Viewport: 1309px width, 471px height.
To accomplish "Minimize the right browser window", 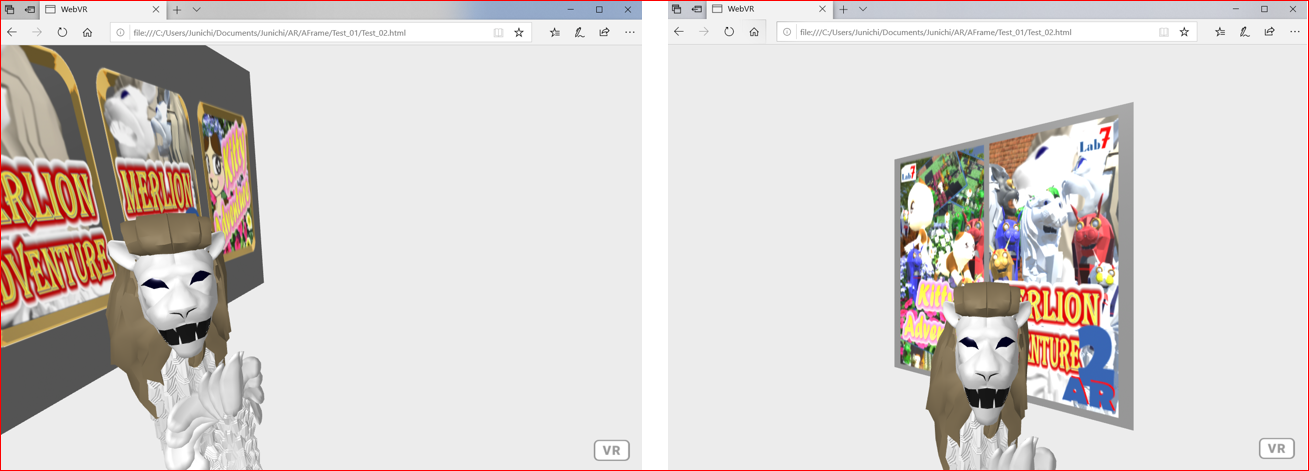I will click(x=1236, y=9).
